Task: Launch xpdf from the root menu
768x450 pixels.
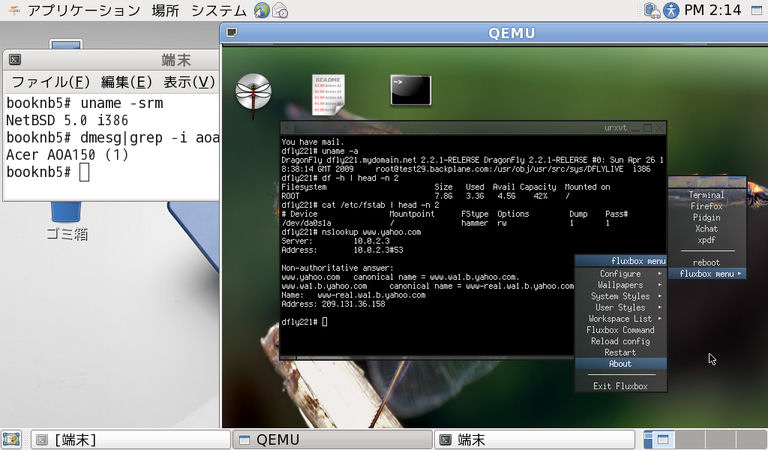Action: pos(707,240)
